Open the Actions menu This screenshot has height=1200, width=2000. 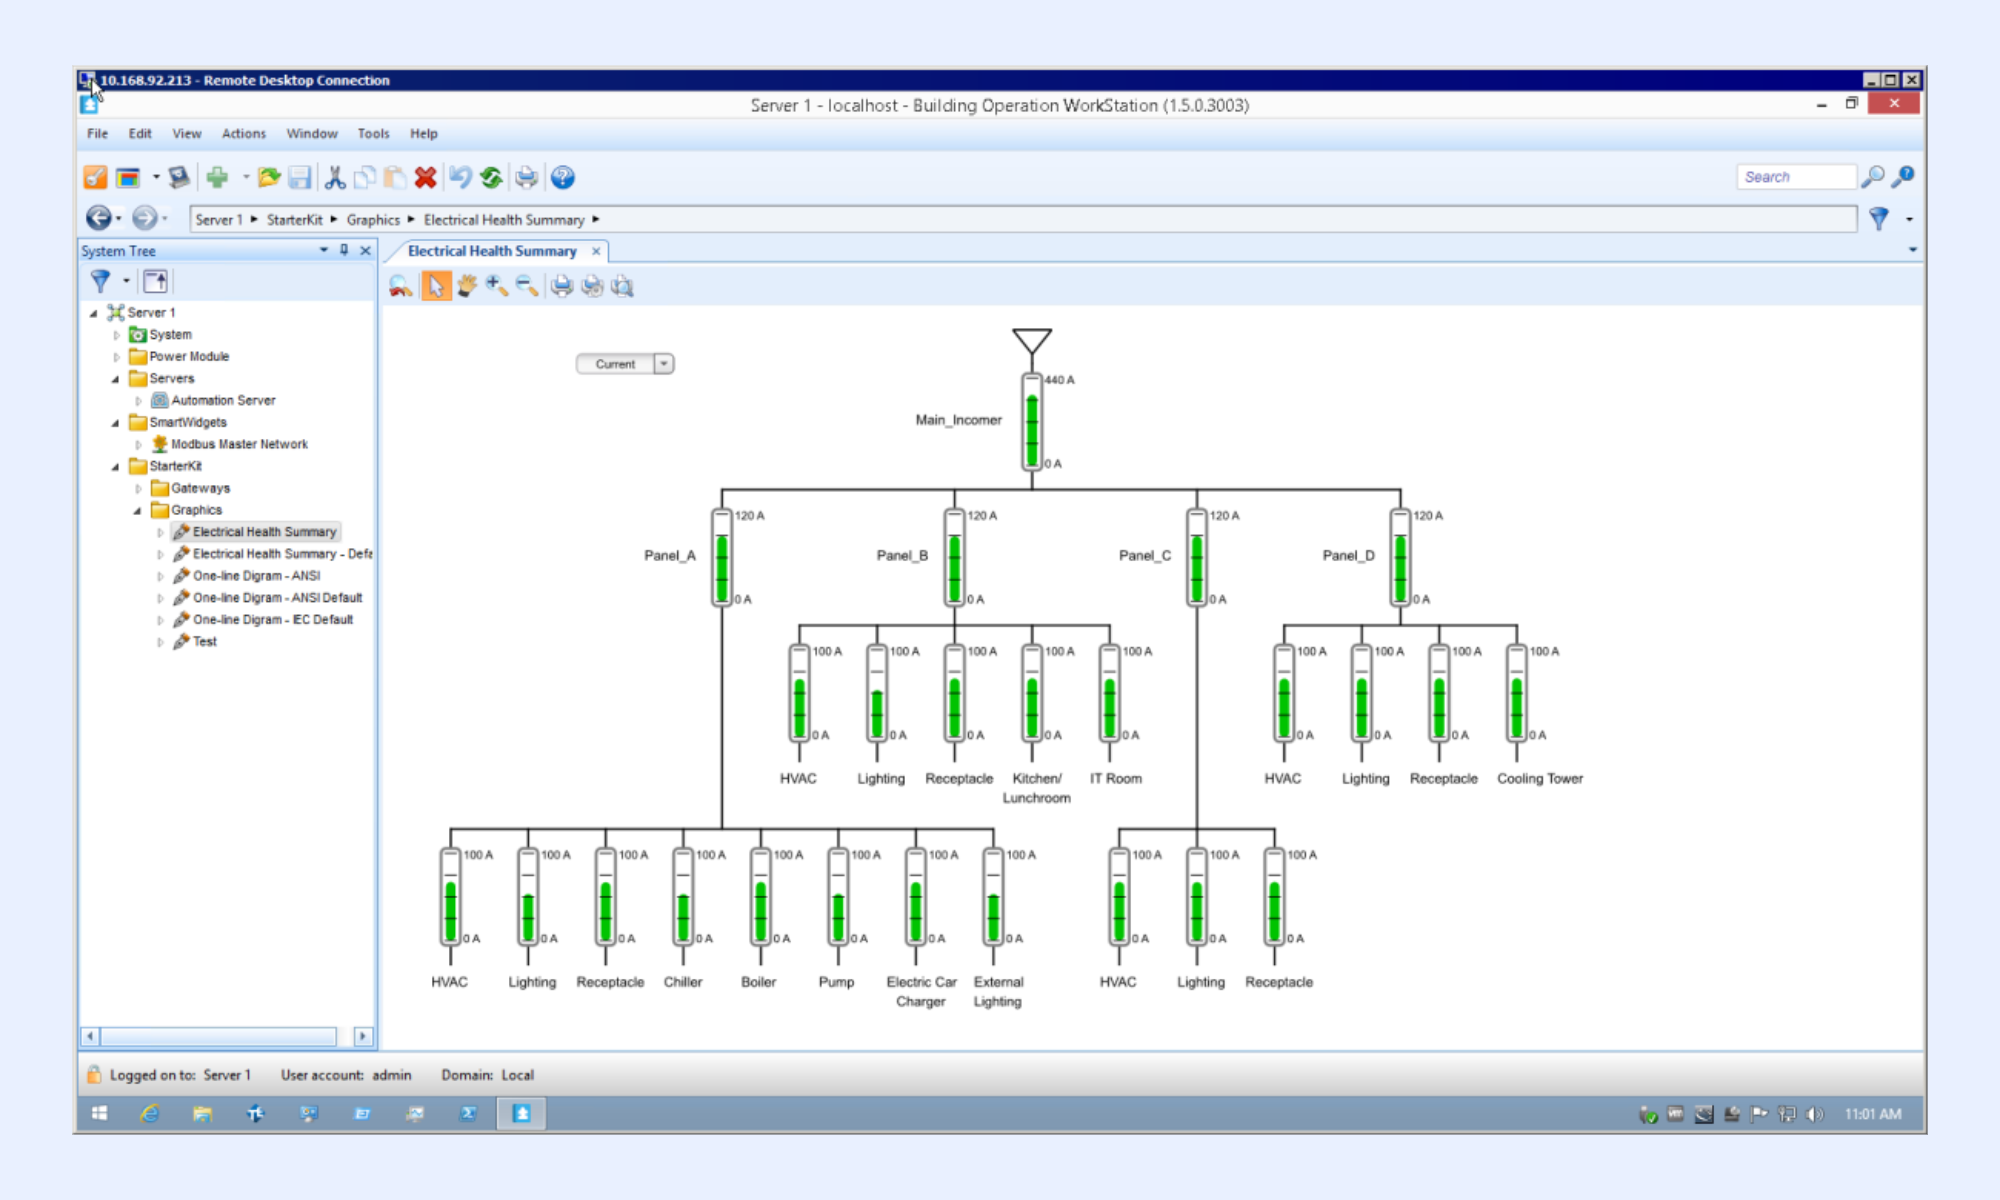[x=244, y=133]
